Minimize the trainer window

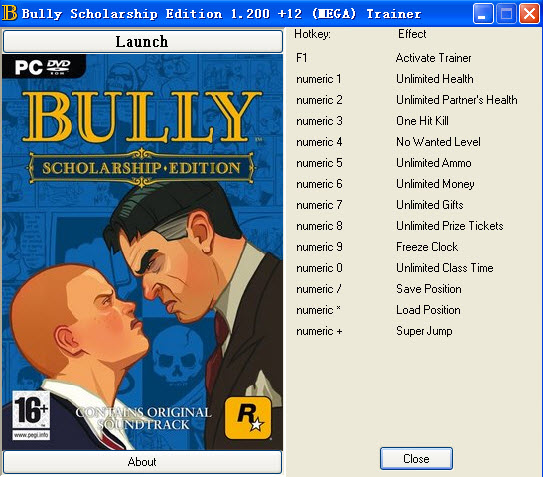[x=483, y=14]
